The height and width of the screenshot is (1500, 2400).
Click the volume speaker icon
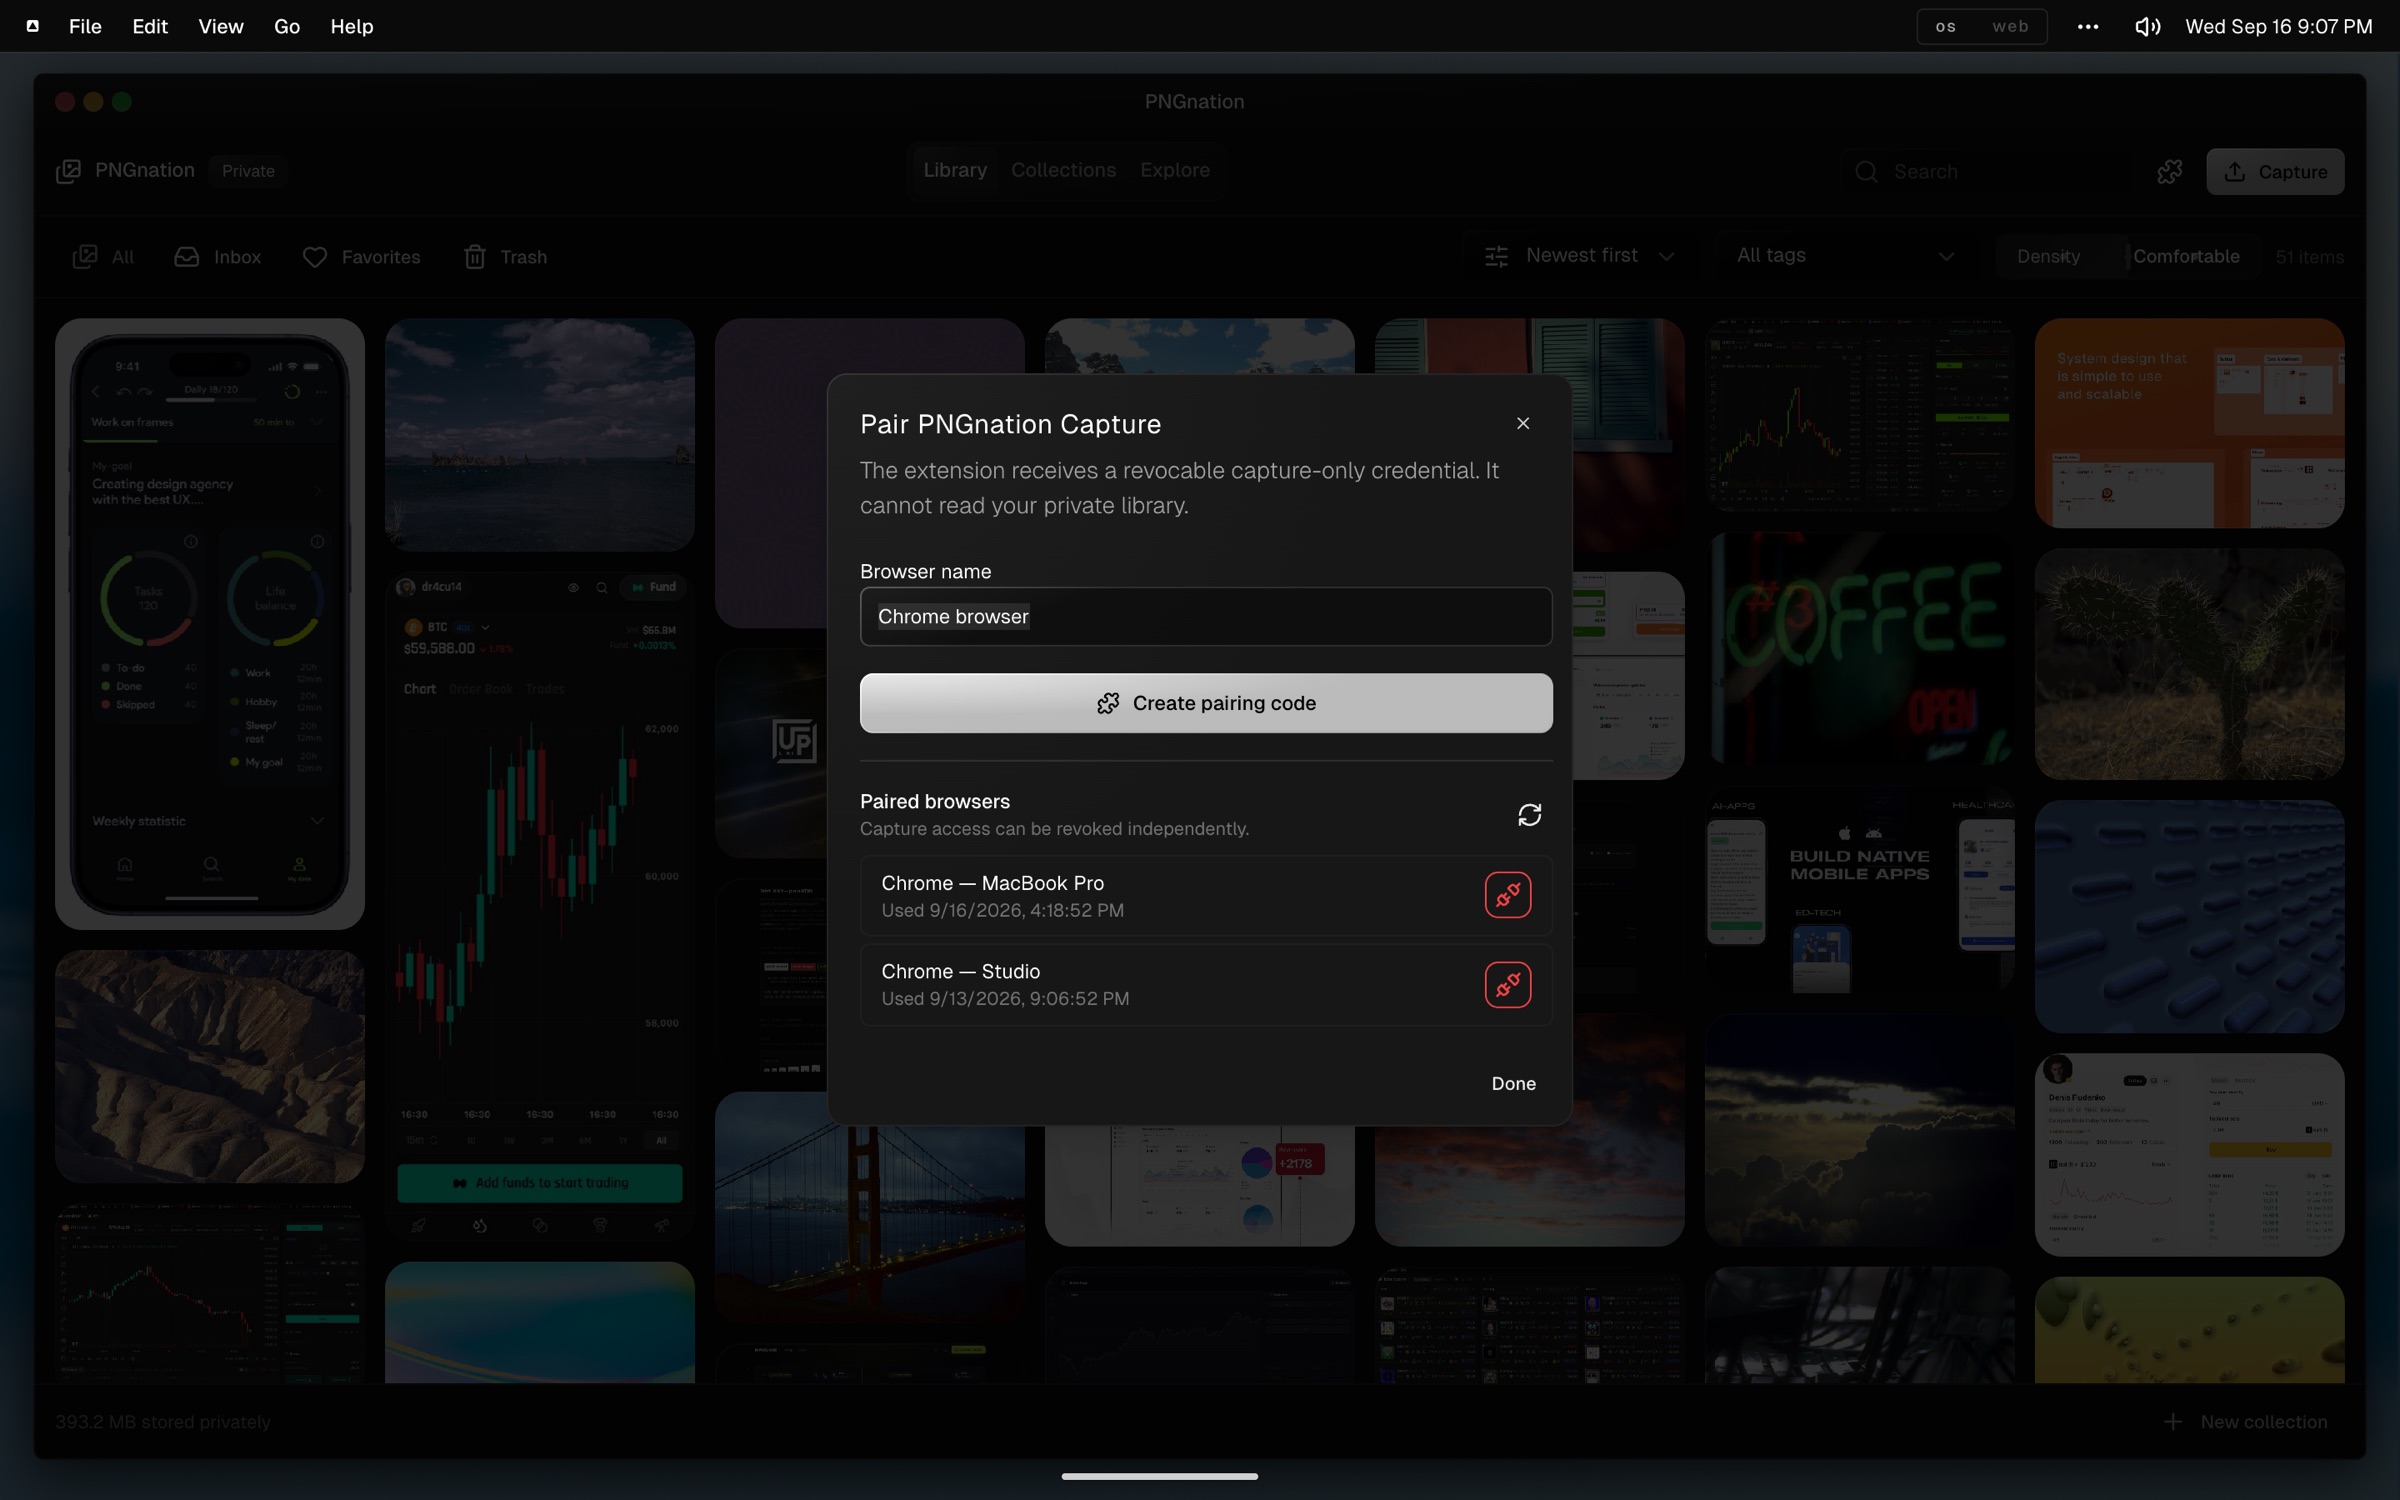2147,26
